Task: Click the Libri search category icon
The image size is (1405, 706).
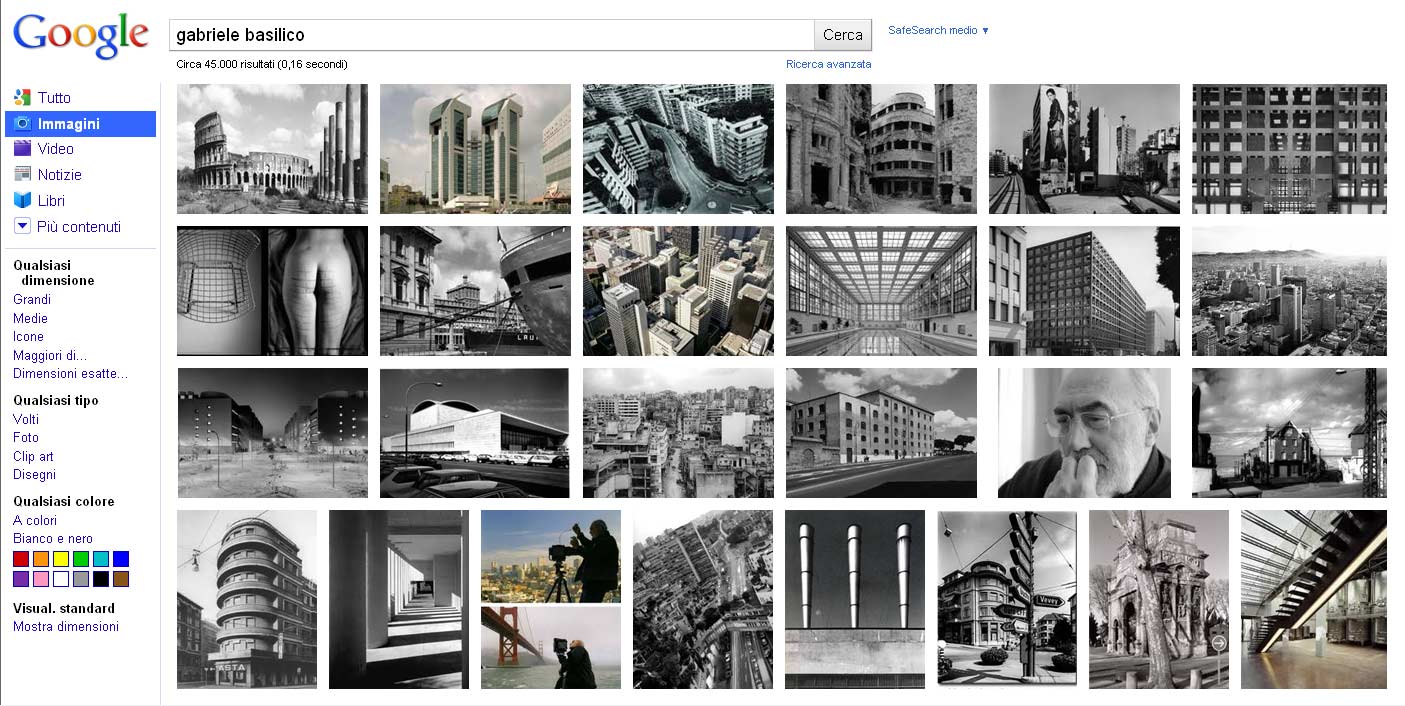Action: tap(21, 199)
